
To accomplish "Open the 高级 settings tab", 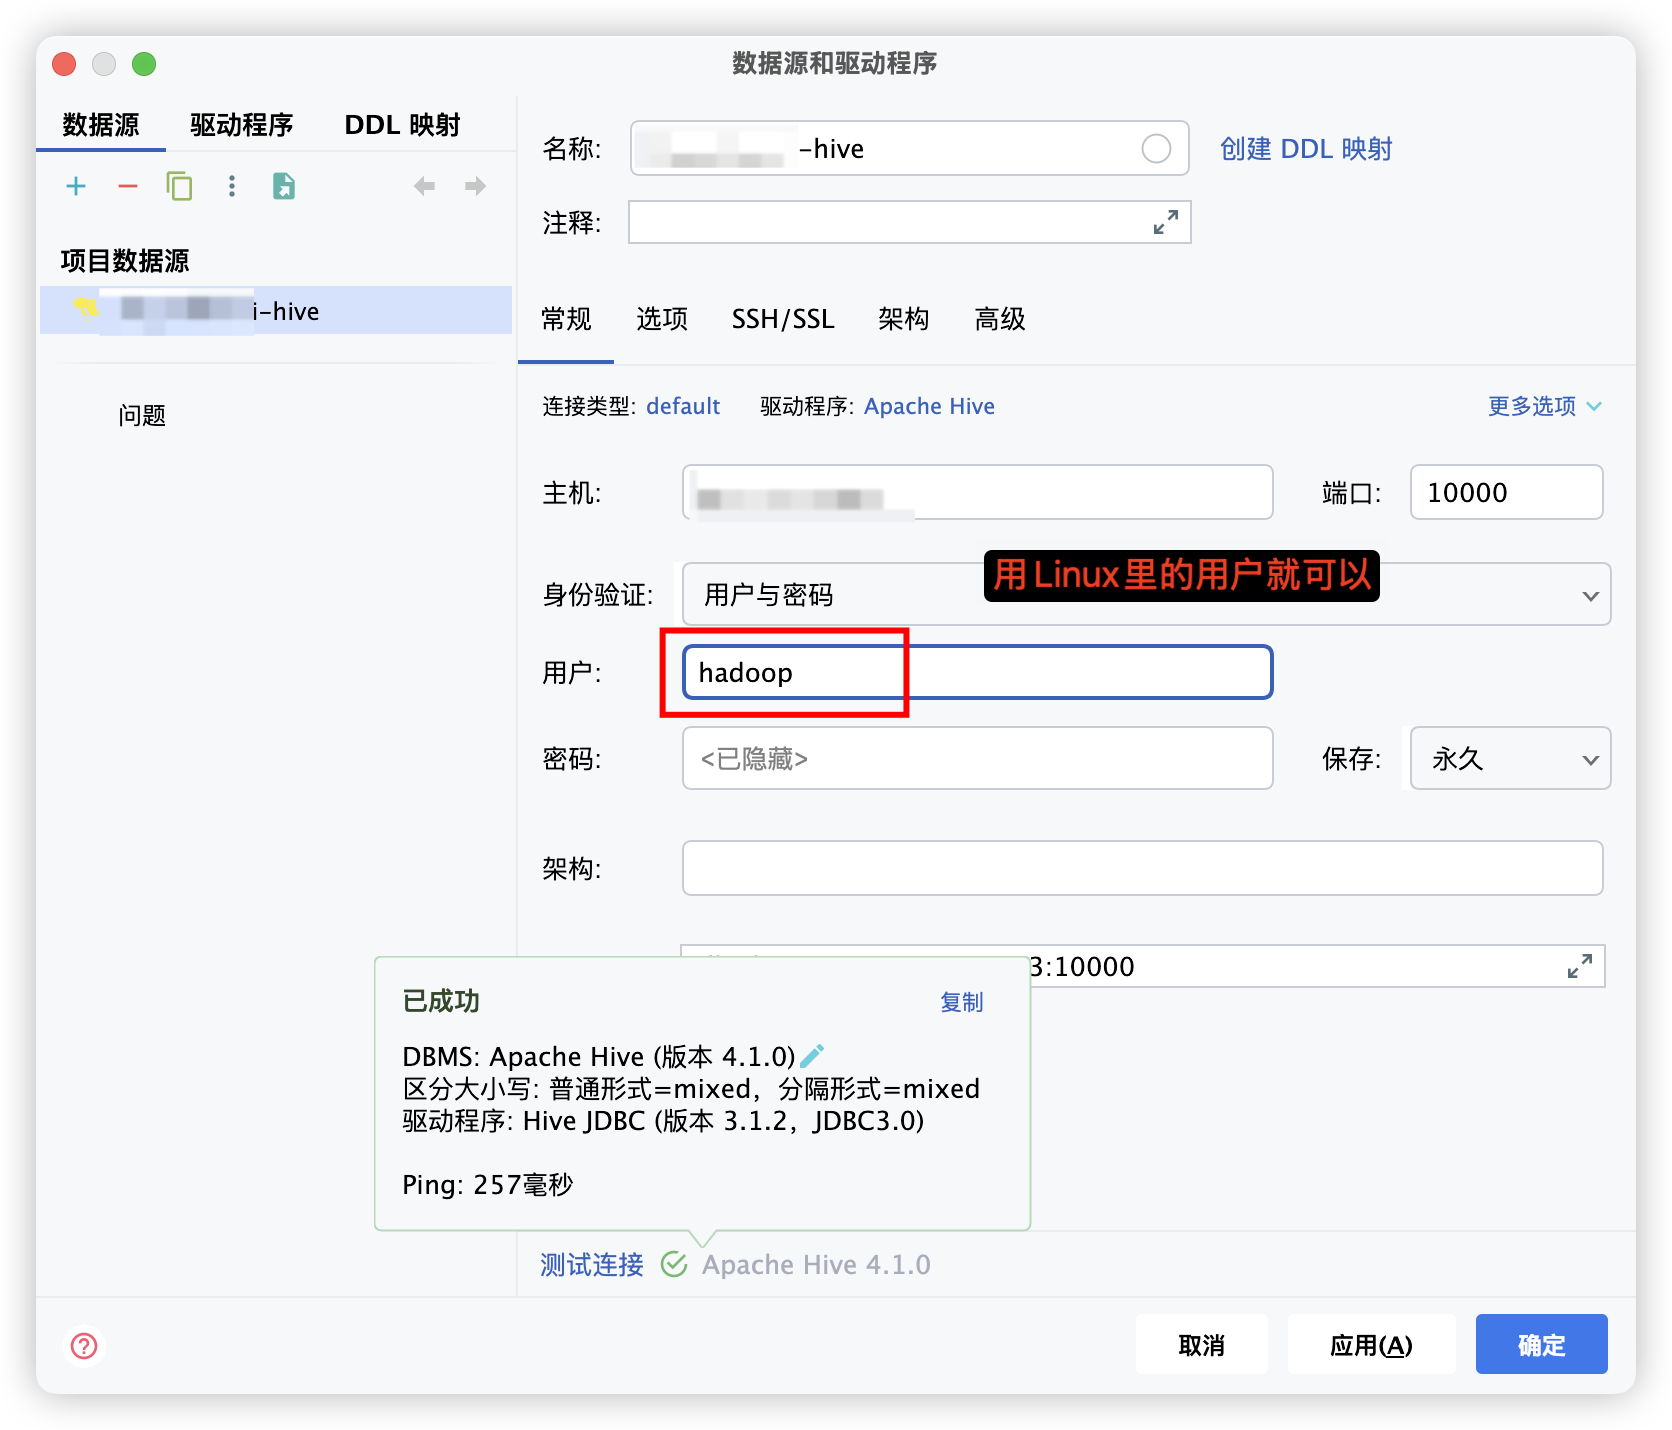I will tap(998, 319).
